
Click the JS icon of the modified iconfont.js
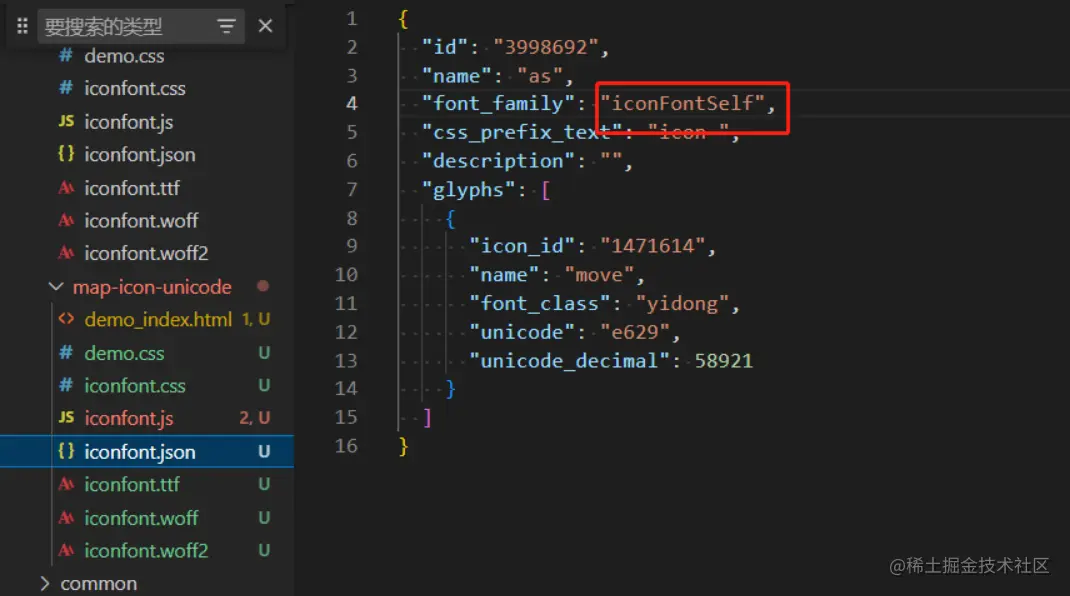[x=66, y=418]
